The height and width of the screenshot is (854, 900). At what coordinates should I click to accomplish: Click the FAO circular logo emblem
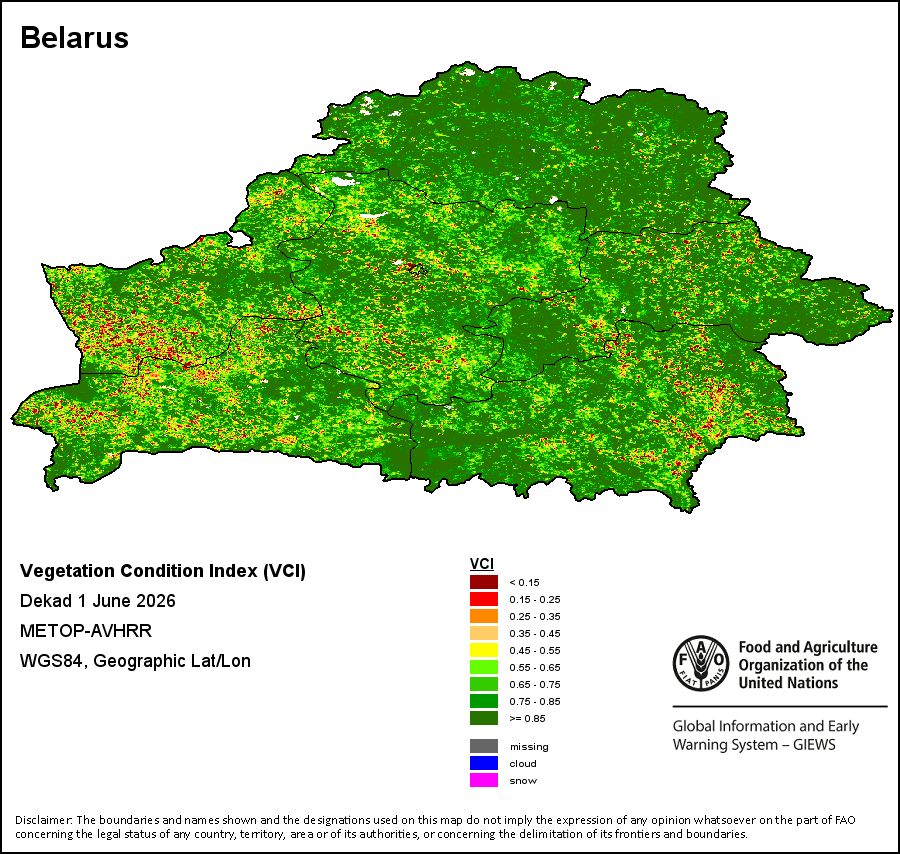coord(701,663)
